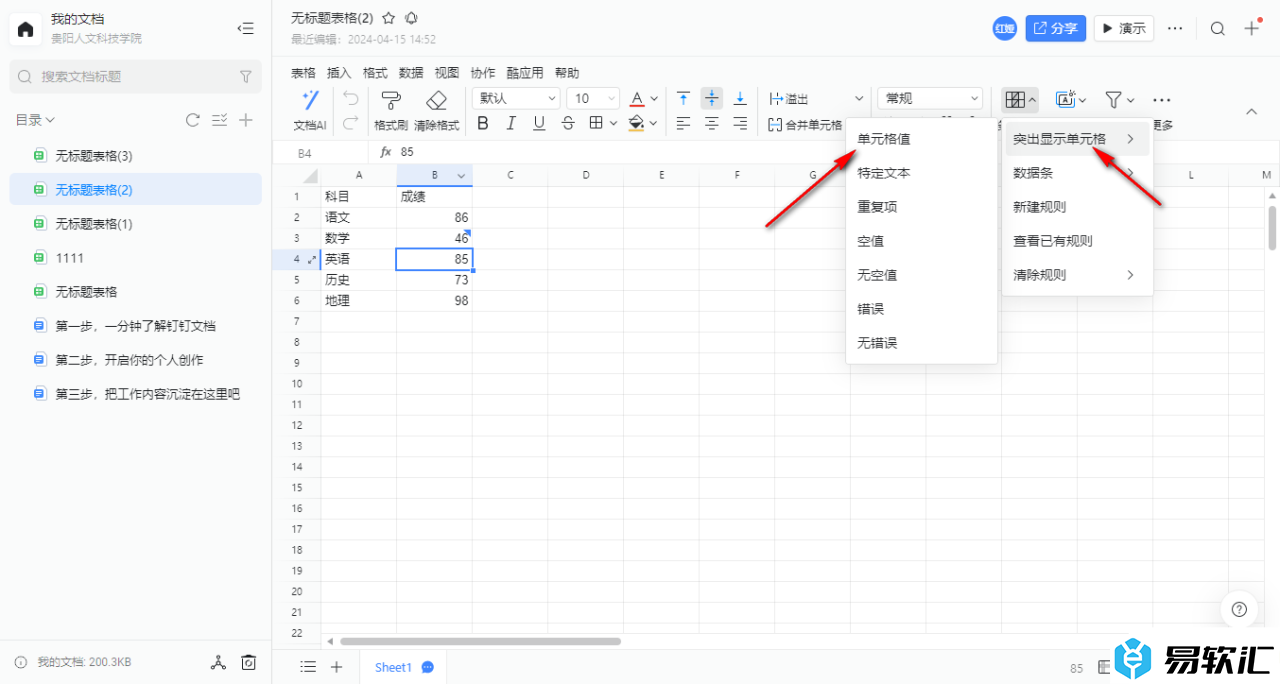Center text horizontally
This screenshot has width=1280, height=684.
pyautogui.click(x=712, y=123)
